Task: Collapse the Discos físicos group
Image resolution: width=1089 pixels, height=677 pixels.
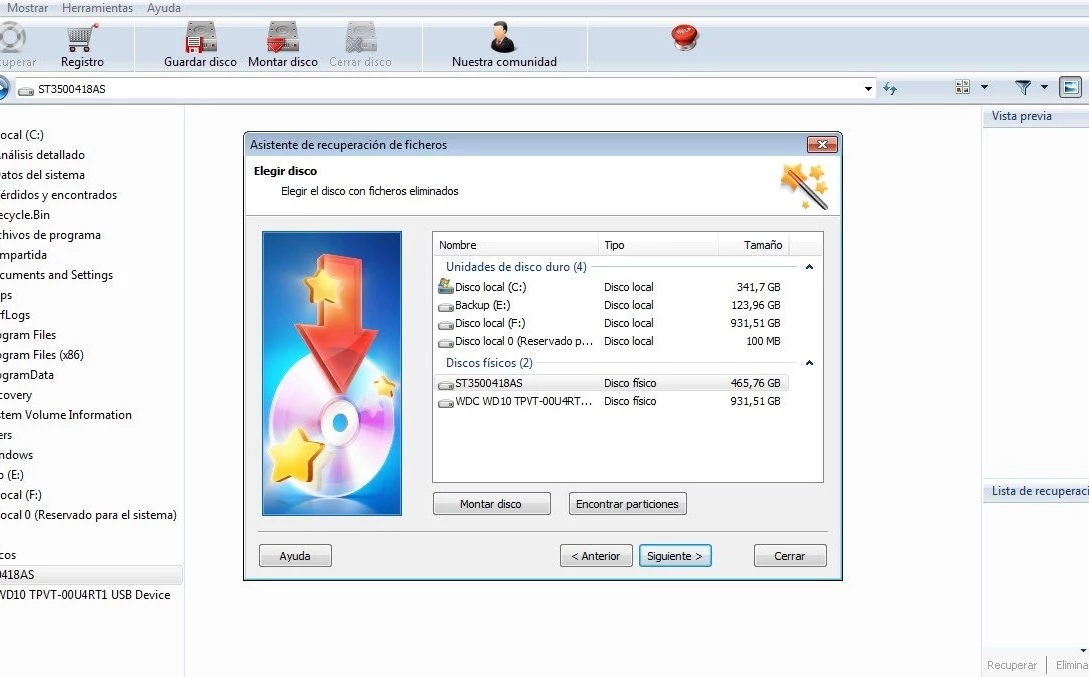Action: pyautogui.click(x=809, y=363)
